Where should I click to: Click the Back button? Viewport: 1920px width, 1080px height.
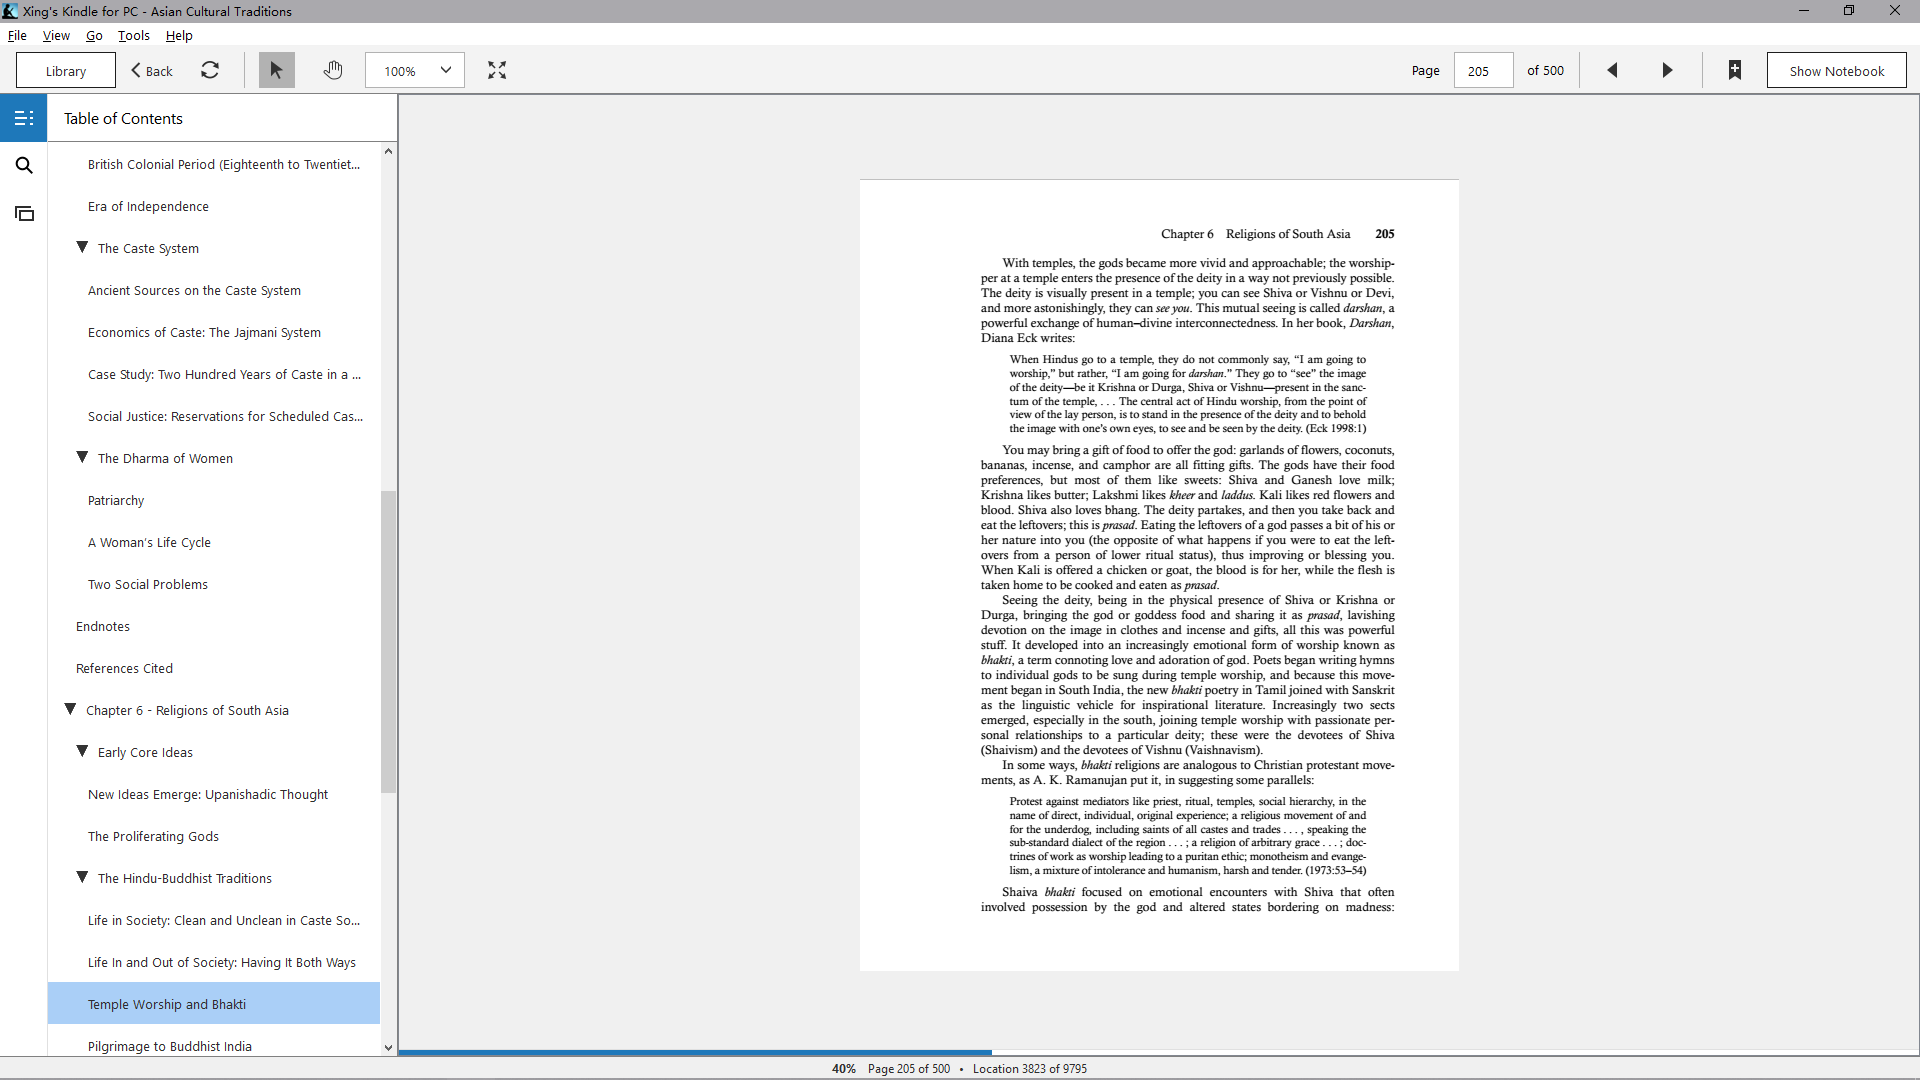click(152, 70)
